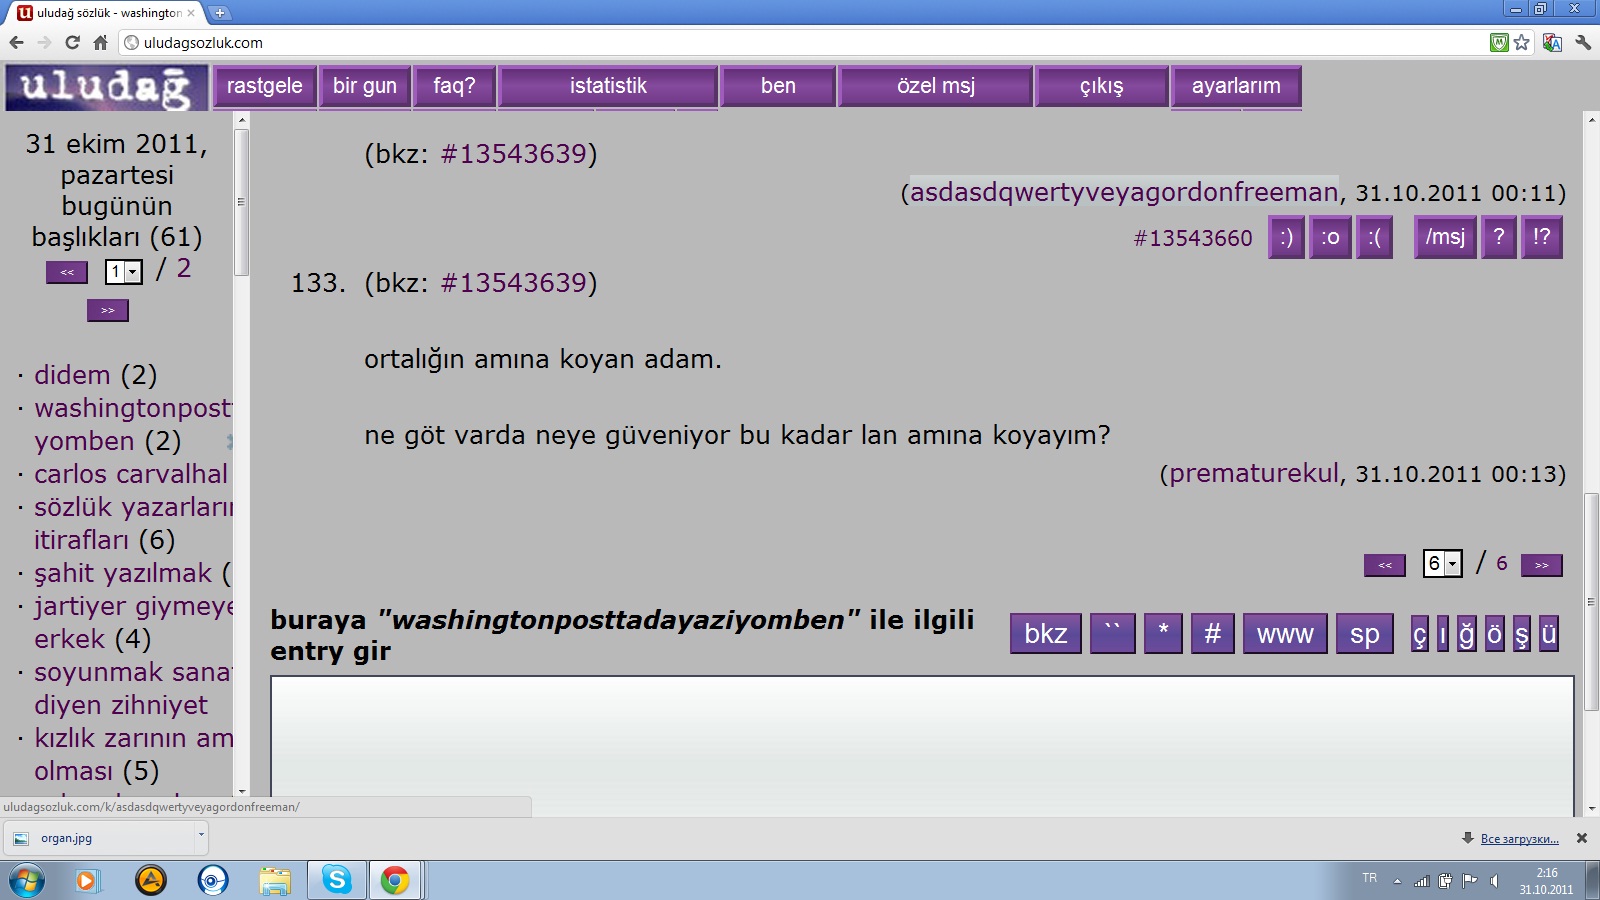The height and width of the screenshot is (900, 1600).
Task: Click the /msj button on entry
Action: (1444, 238)
